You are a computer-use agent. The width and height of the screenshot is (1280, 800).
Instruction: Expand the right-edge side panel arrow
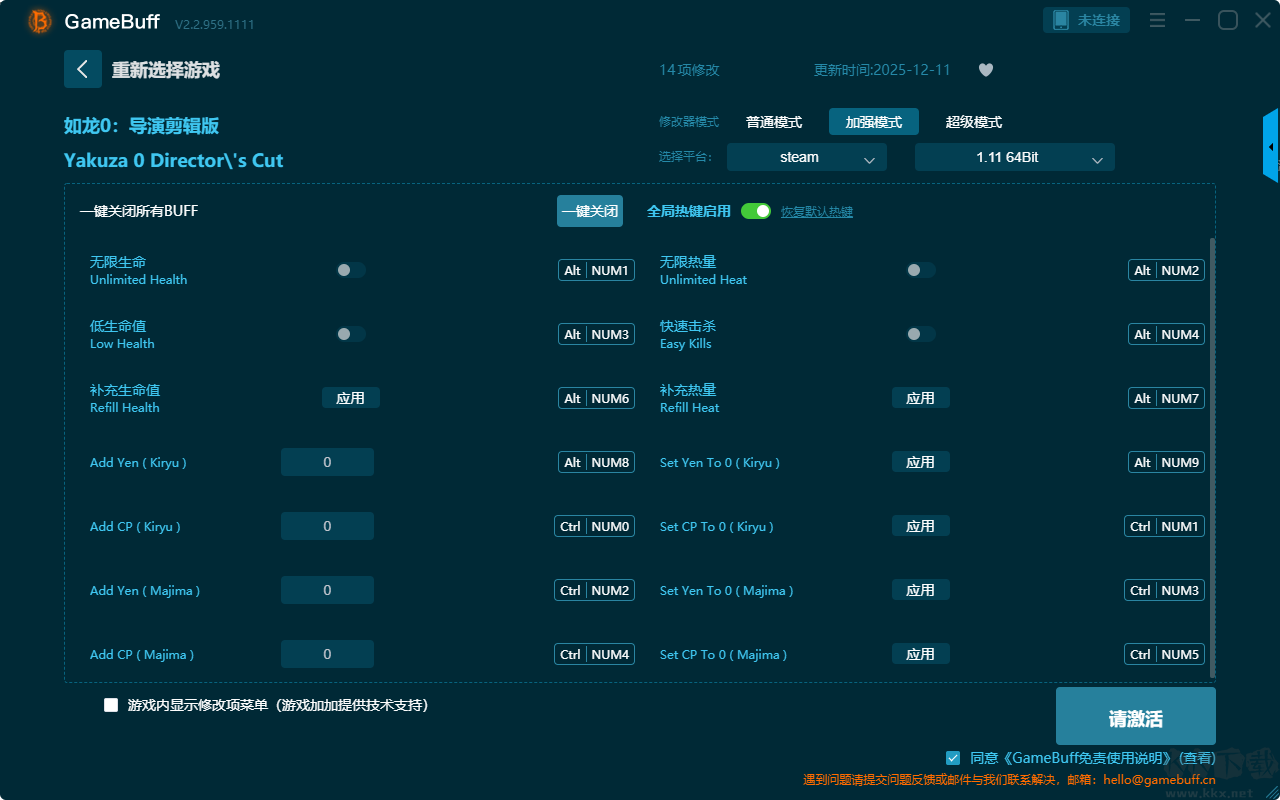pos(1271,147)
